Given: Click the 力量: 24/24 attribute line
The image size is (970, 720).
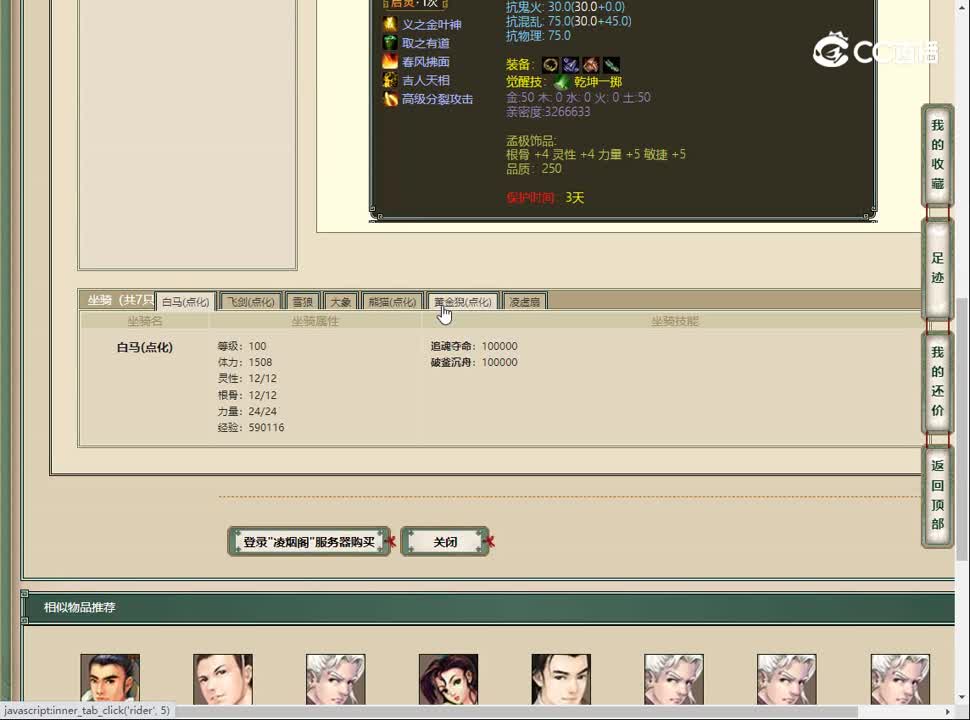Looking at the screenshot, I should (x=247, y=411).
